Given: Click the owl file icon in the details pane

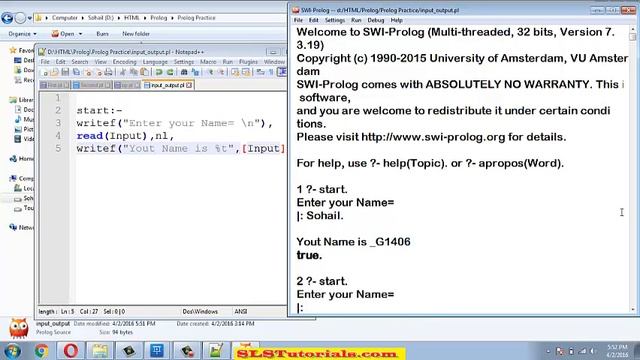Looking at the screenshot, I should coord(19,328).
